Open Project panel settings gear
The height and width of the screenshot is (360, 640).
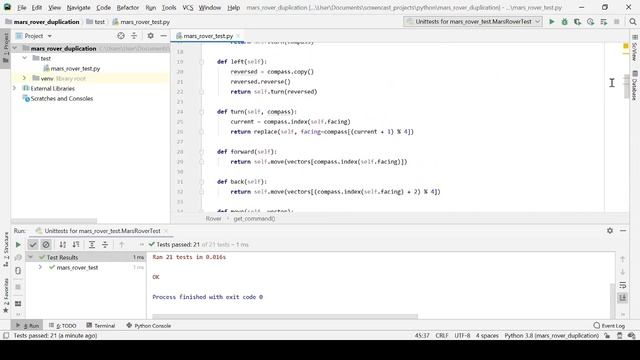click(x=151, y=36)
